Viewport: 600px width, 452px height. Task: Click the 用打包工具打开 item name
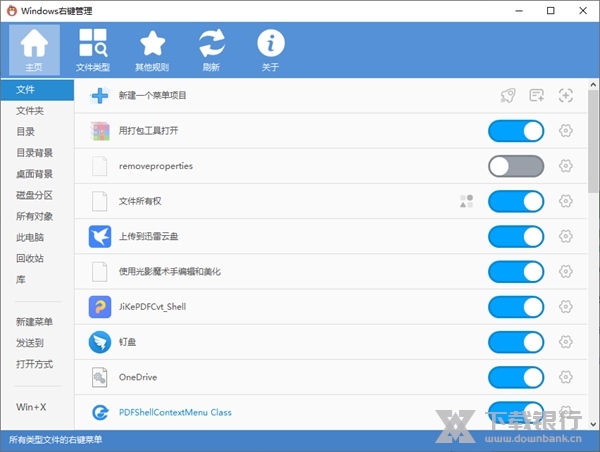click(x=148, y=131)
